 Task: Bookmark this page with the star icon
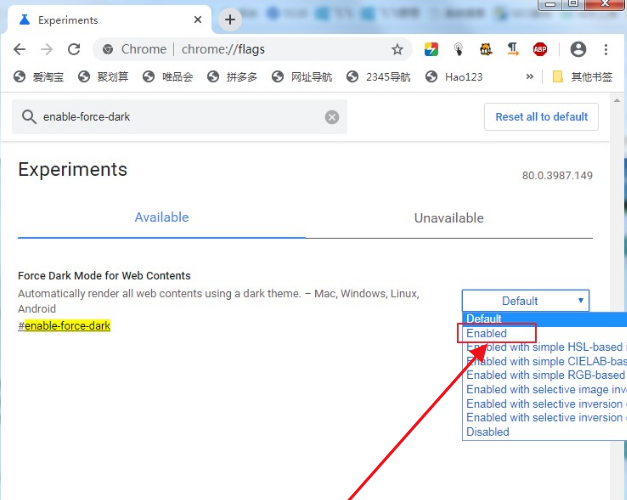[397, 50]
